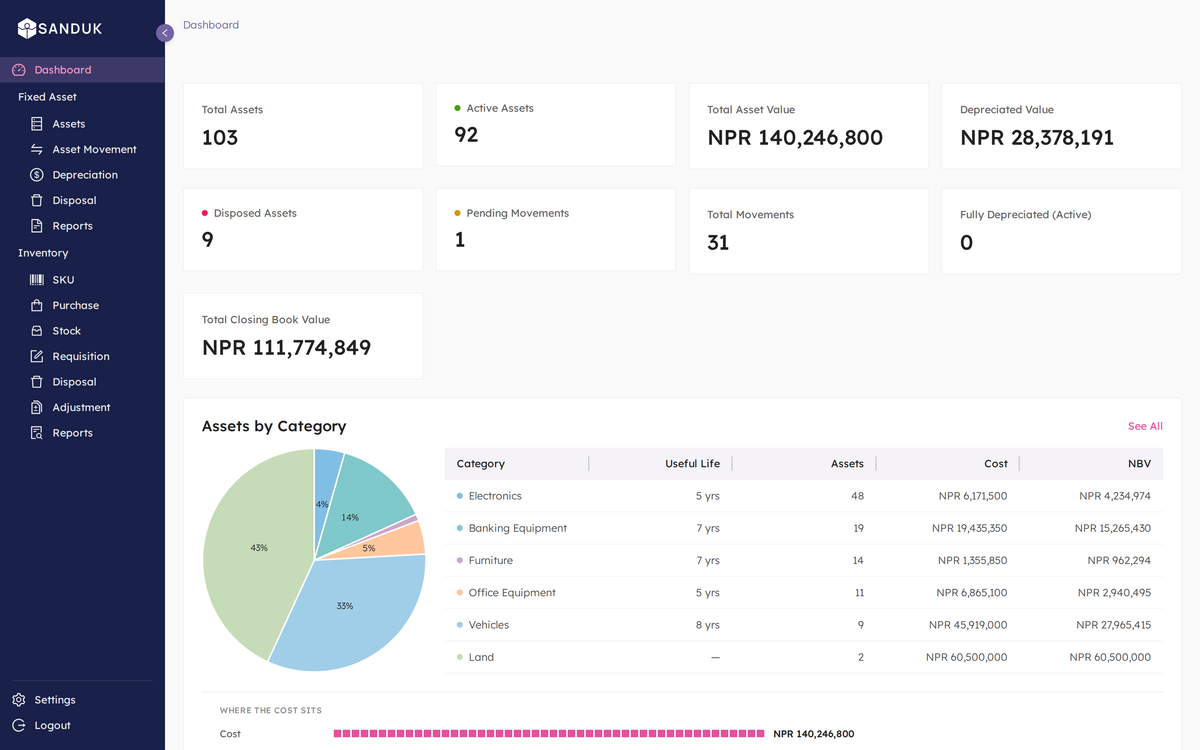Click the Dashboard breadcrumb link
This screenshot has height=750, width=1200.
pyautogui.click(x=211, y=25)
